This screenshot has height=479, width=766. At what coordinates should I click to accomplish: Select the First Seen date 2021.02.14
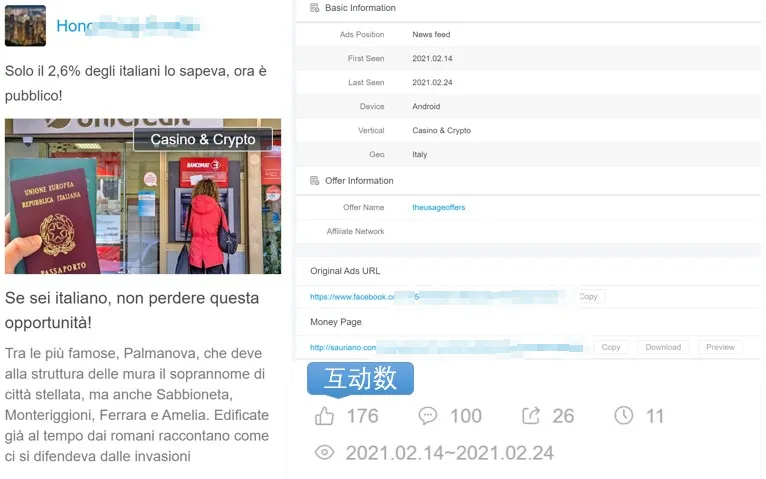pos(432,58)
